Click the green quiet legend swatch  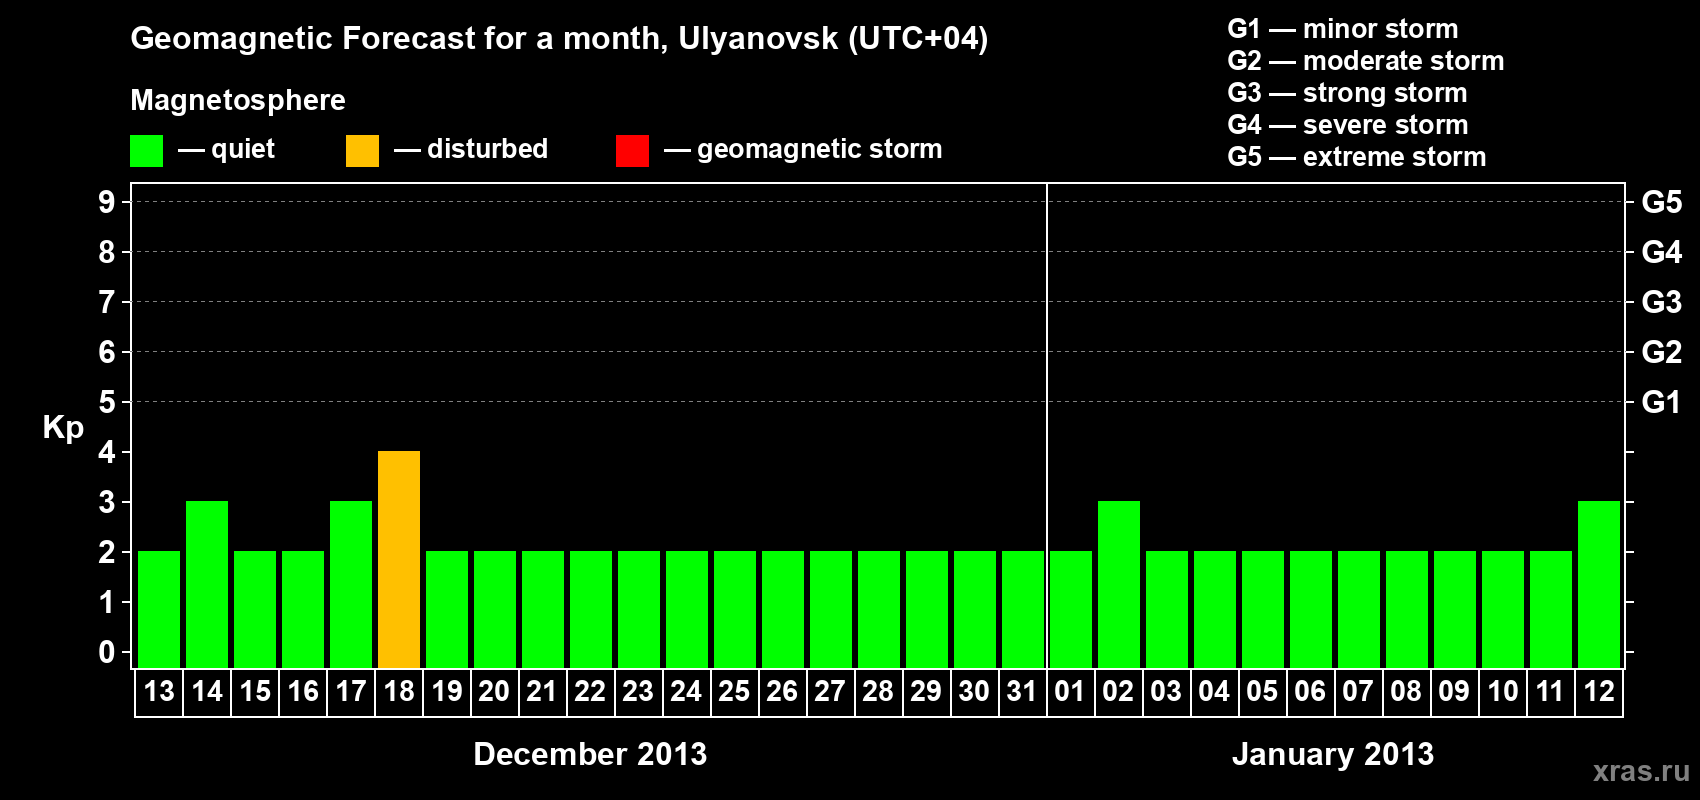click(x=146, y=151)
